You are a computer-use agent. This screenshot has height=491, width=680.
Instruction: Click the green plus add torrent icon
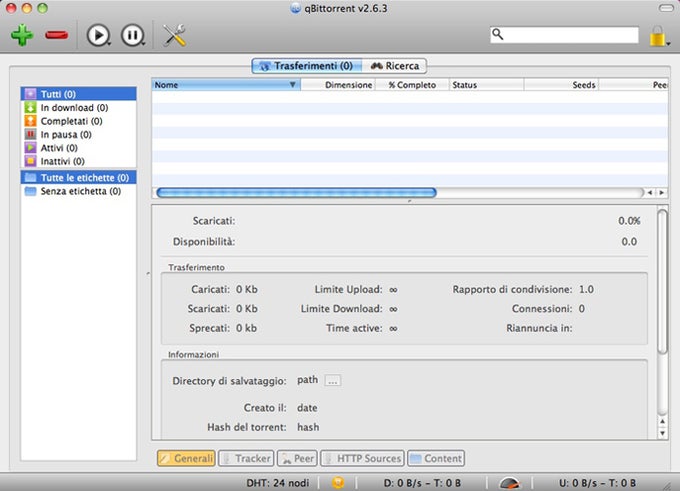22,35
